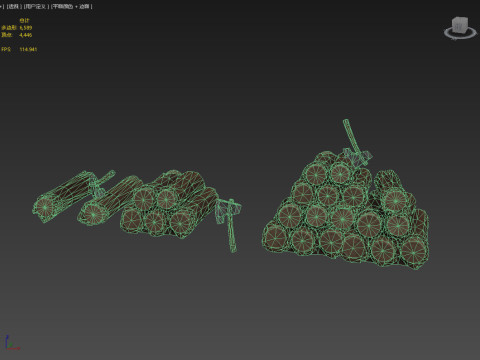Click the ViewCube cube face

[461, 25]
